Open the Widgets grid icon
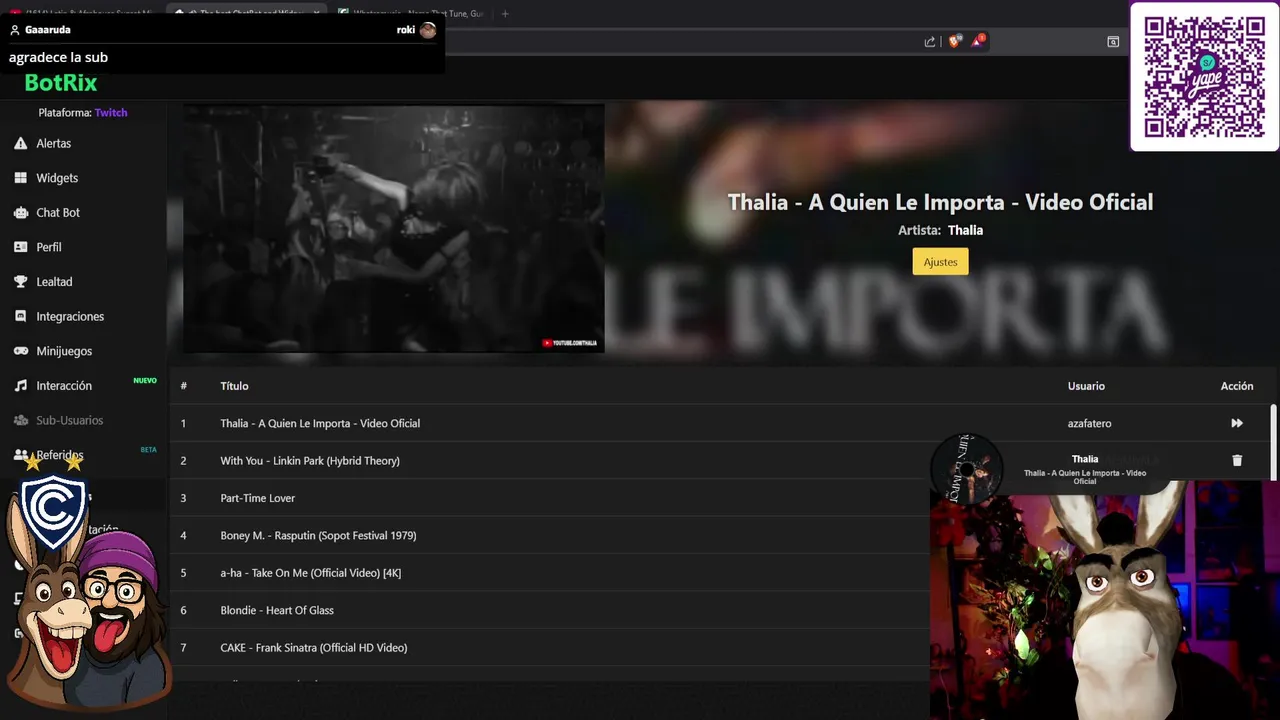 click(x=20, y=178)
